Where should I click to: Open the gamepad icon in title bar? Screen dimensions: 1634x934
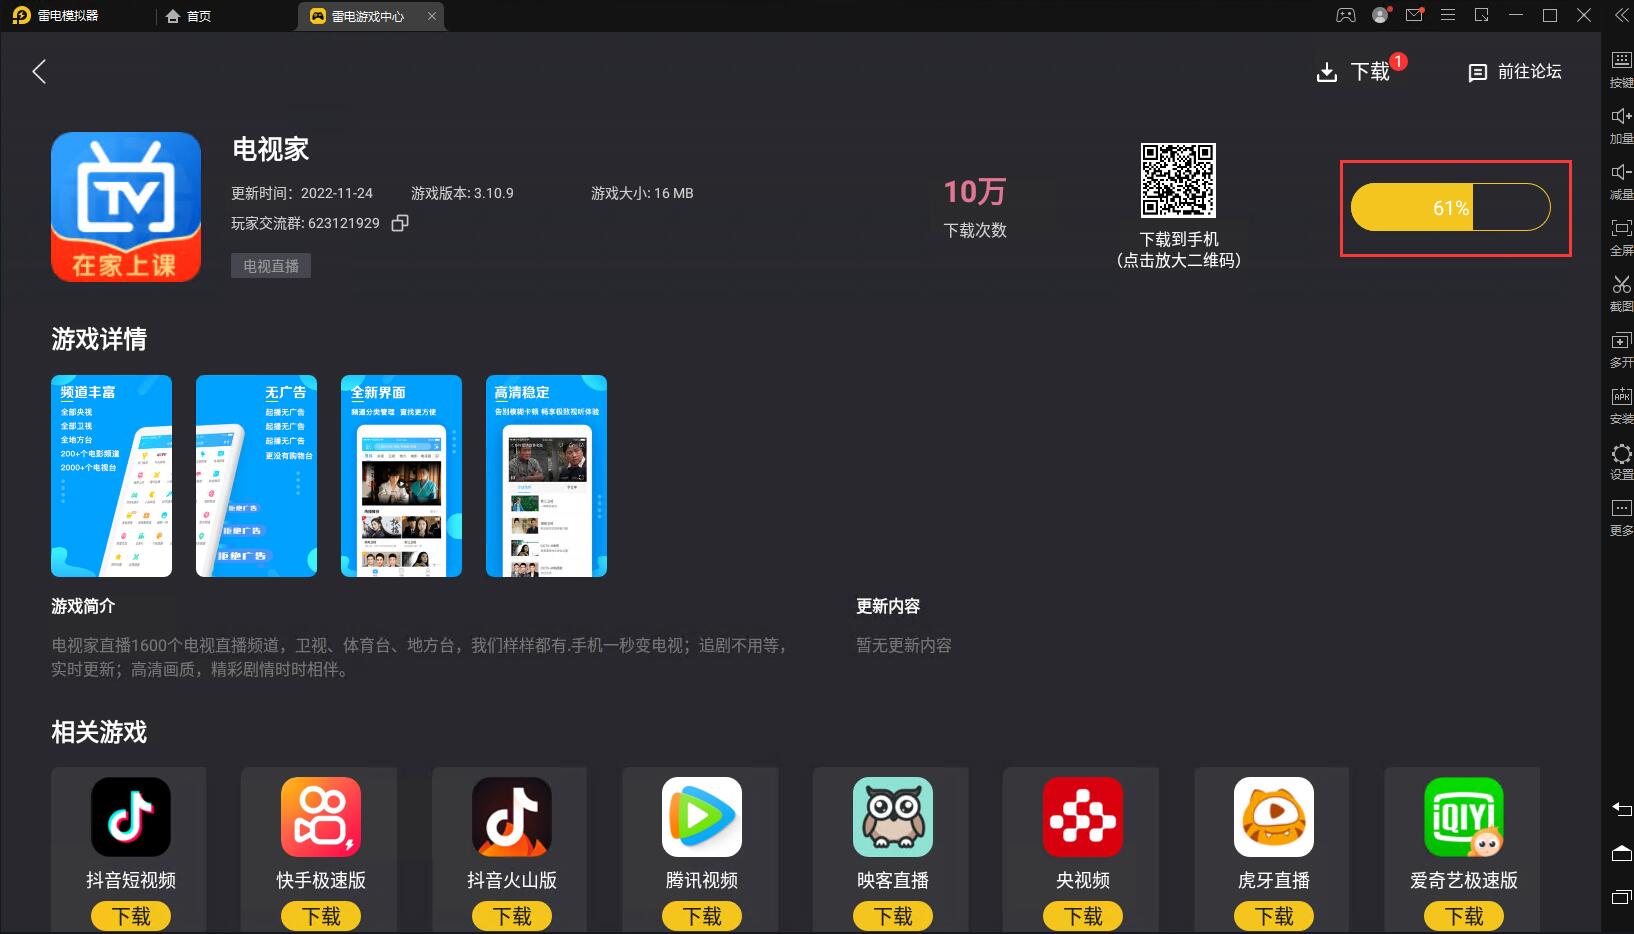[x=1346, y=15]
